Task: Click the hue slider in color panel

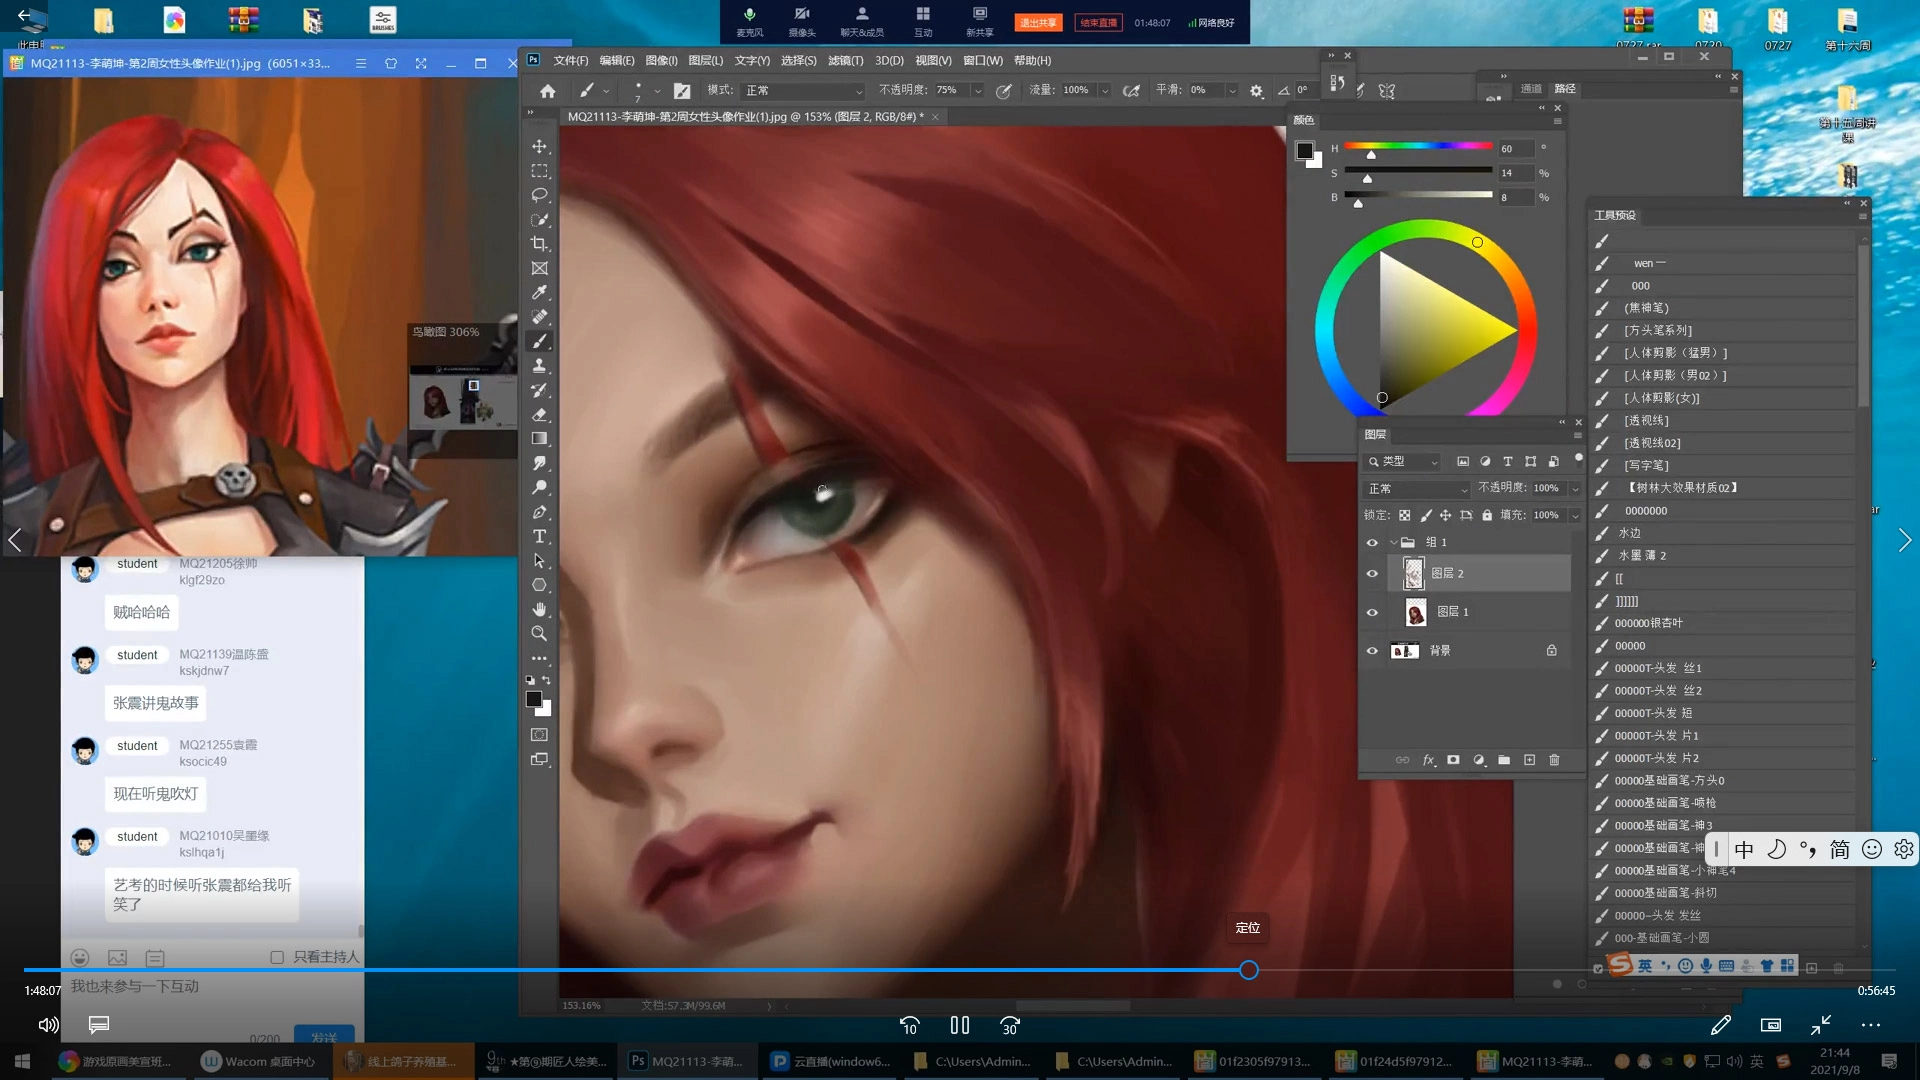Action: [1418, 147]
